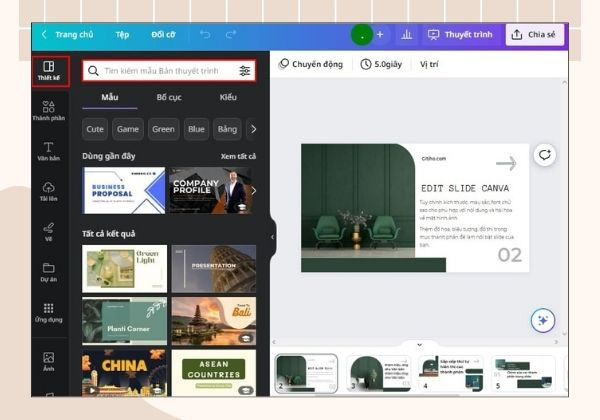Image resolution: width=600 pixels, height=420 pixels.
Task: Open the Thành phần elements panel
Action: pos(49,111)
